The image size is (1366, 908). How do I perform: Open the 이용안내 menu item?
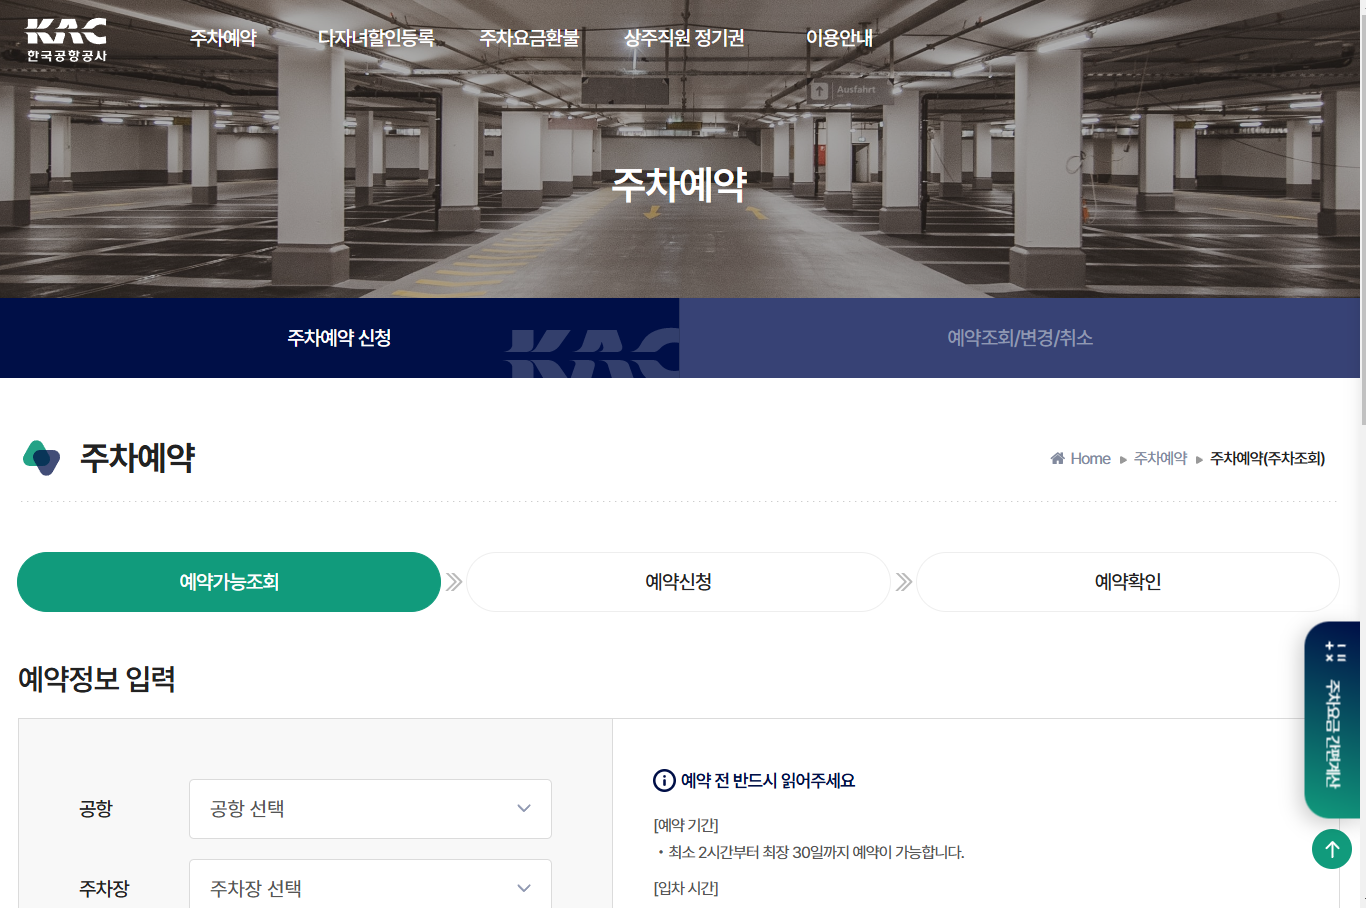(840, 38)
